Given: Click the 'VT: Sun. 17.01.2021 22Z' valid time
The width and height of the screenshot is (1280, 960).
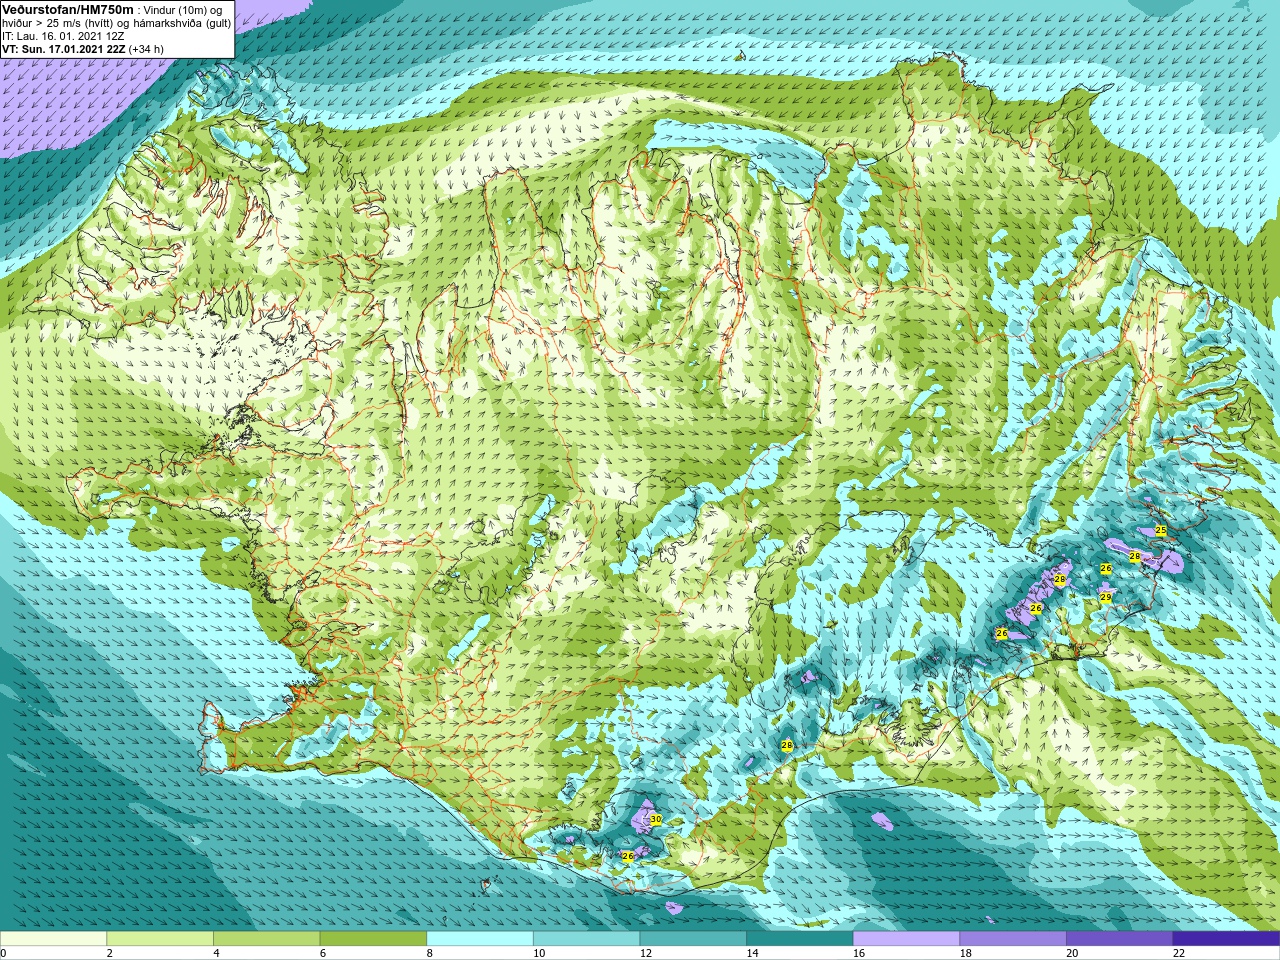Looking at the screenshot, I should tap(62, 48).
